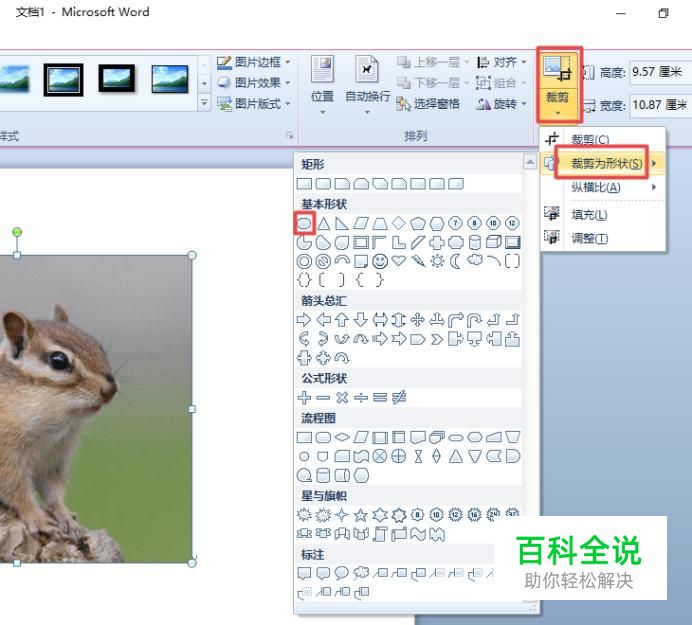The width and height of the screenshot is (692, 625).
Task: Pick the crescent moon shape
Action: [x=455, y=261]
